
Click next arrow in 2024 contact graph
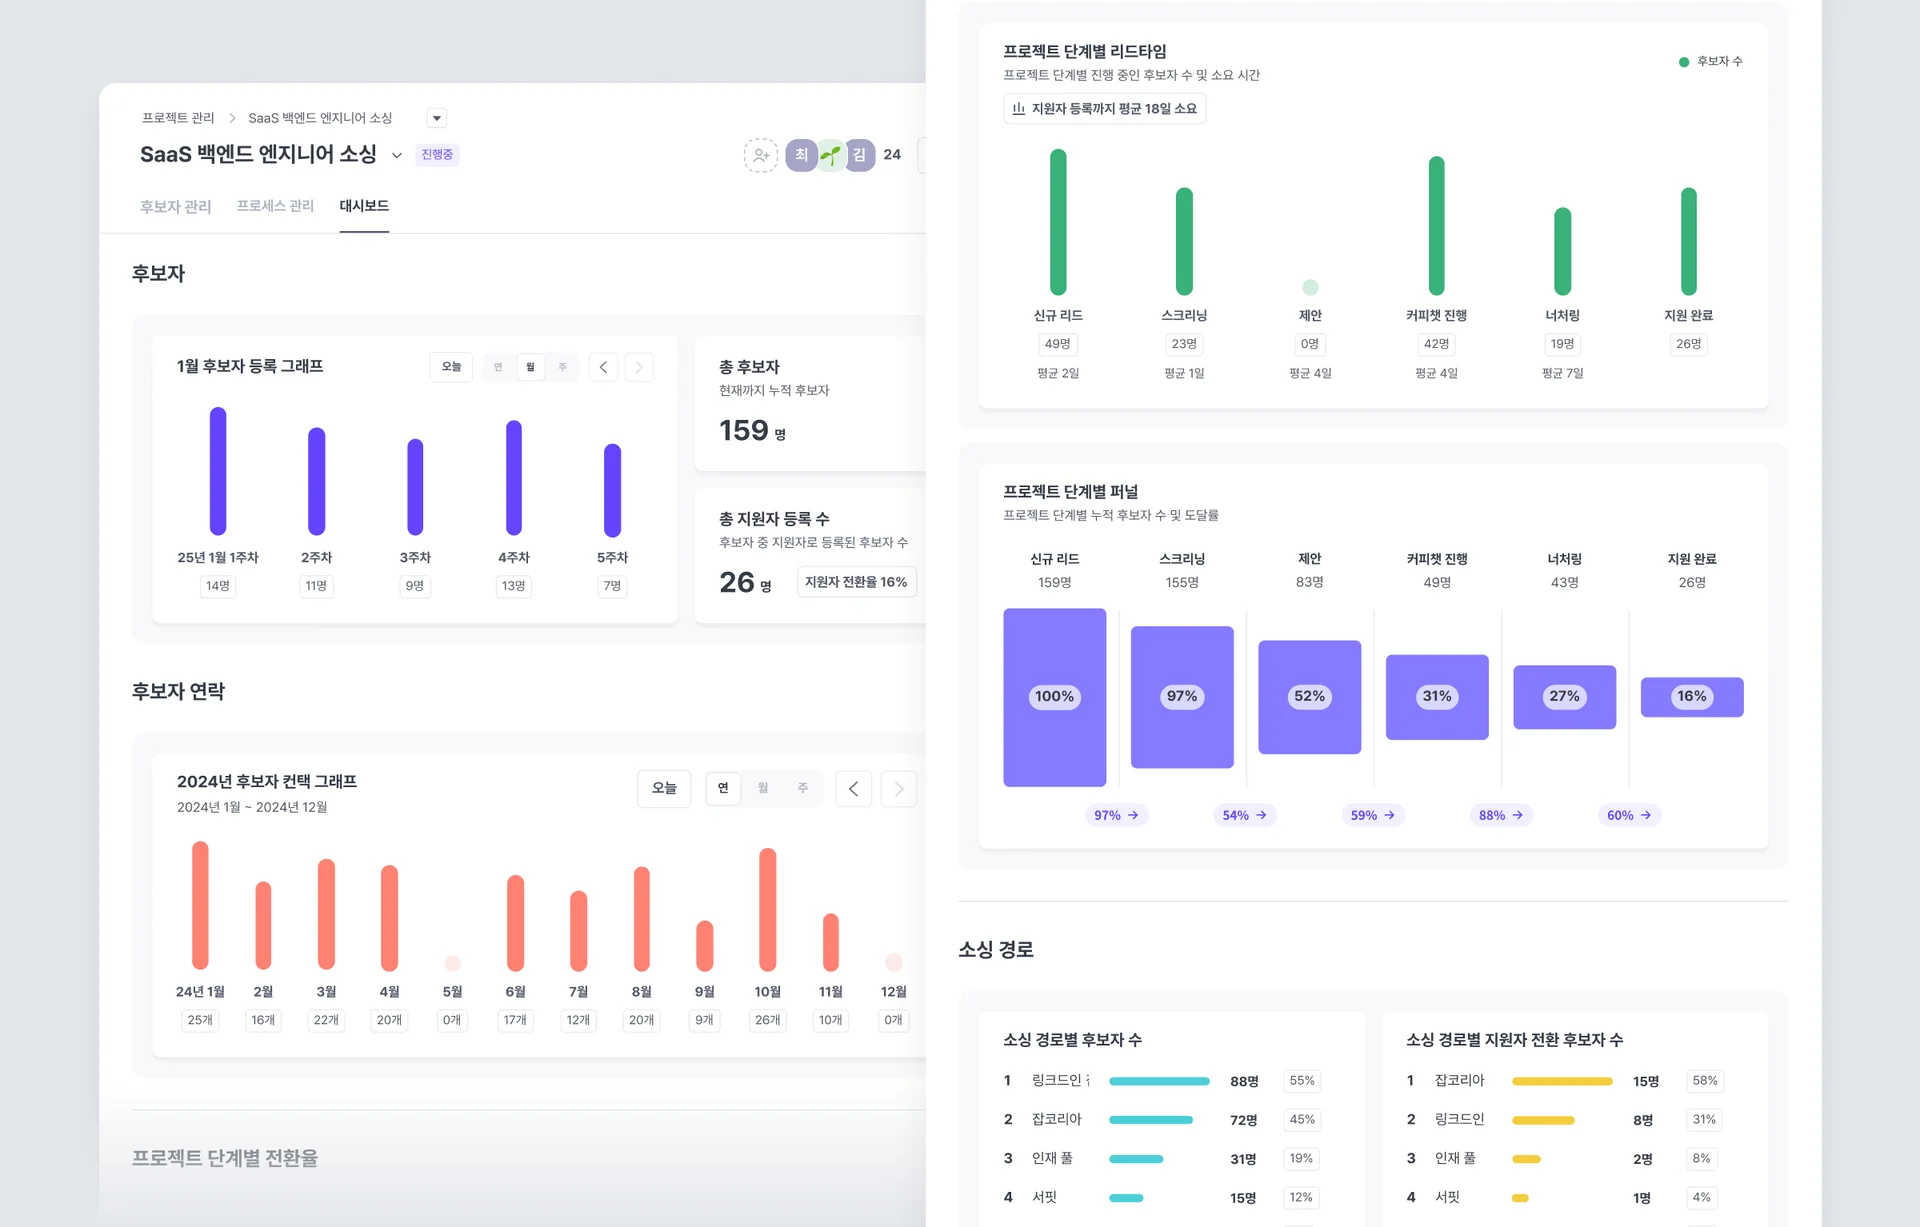(x=898, y=789)
